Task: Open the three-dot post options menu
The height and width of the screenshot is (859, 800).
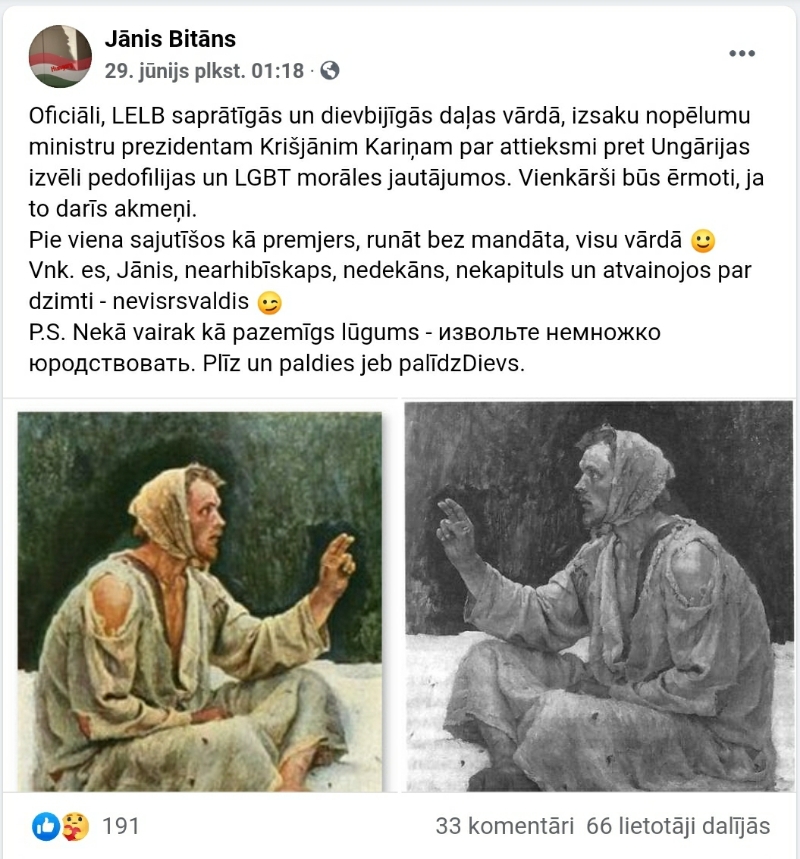Action: [x=742, y=53]
